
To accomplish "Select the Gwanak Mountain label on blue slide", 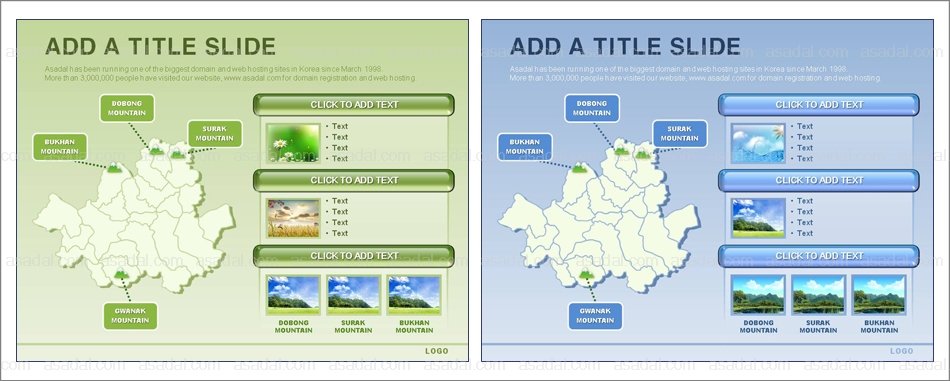I will (595, 316).
